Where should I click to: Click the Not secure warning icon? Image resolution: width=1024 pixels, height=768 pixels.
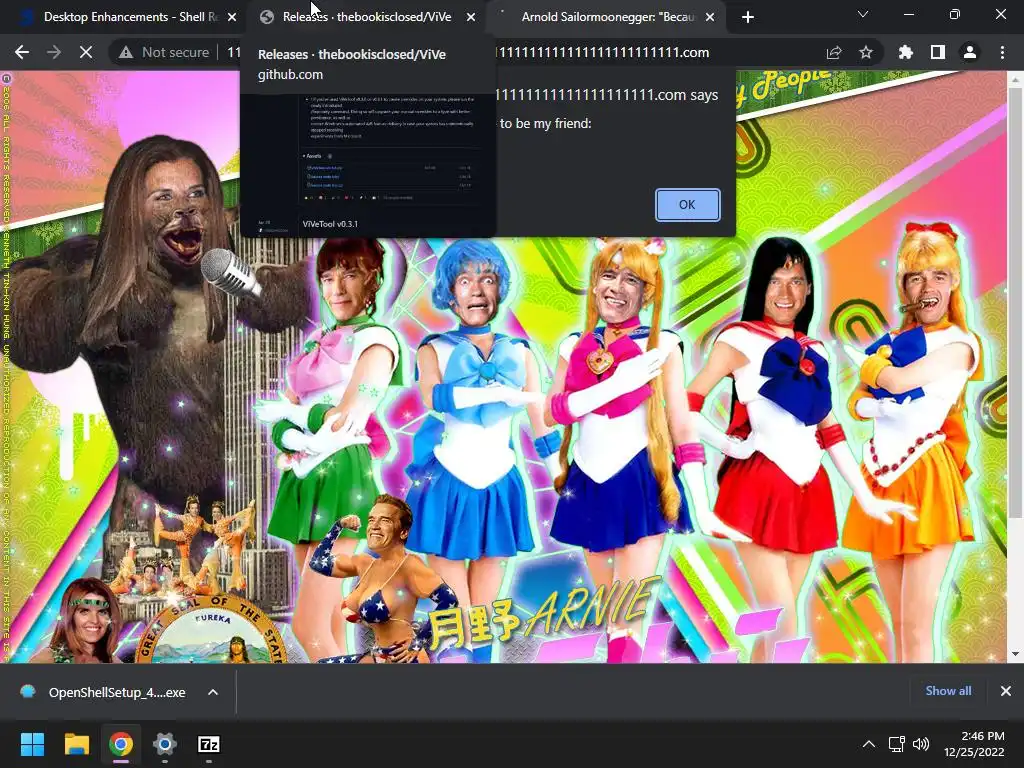[x=125, y=52]
